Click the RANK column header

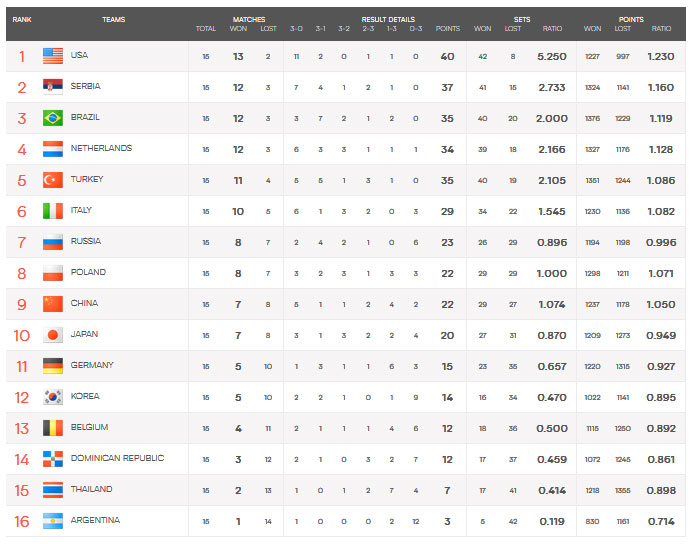click(22, 19)
